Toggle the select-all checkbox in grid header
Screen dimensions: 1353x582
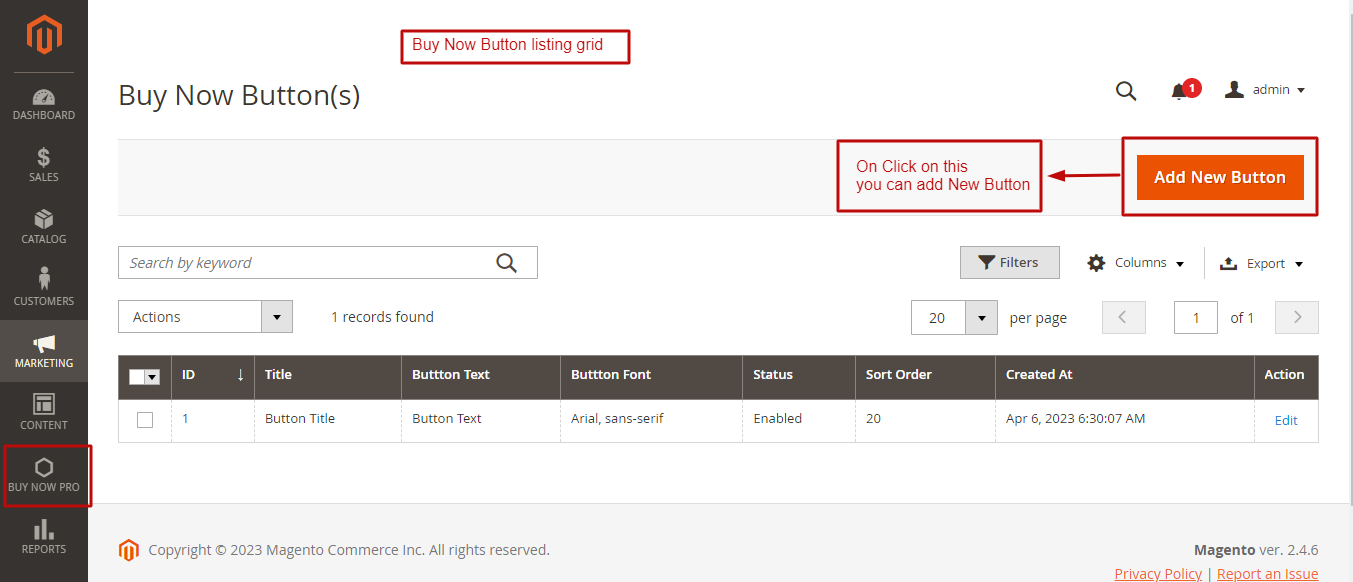click(138, 377)
